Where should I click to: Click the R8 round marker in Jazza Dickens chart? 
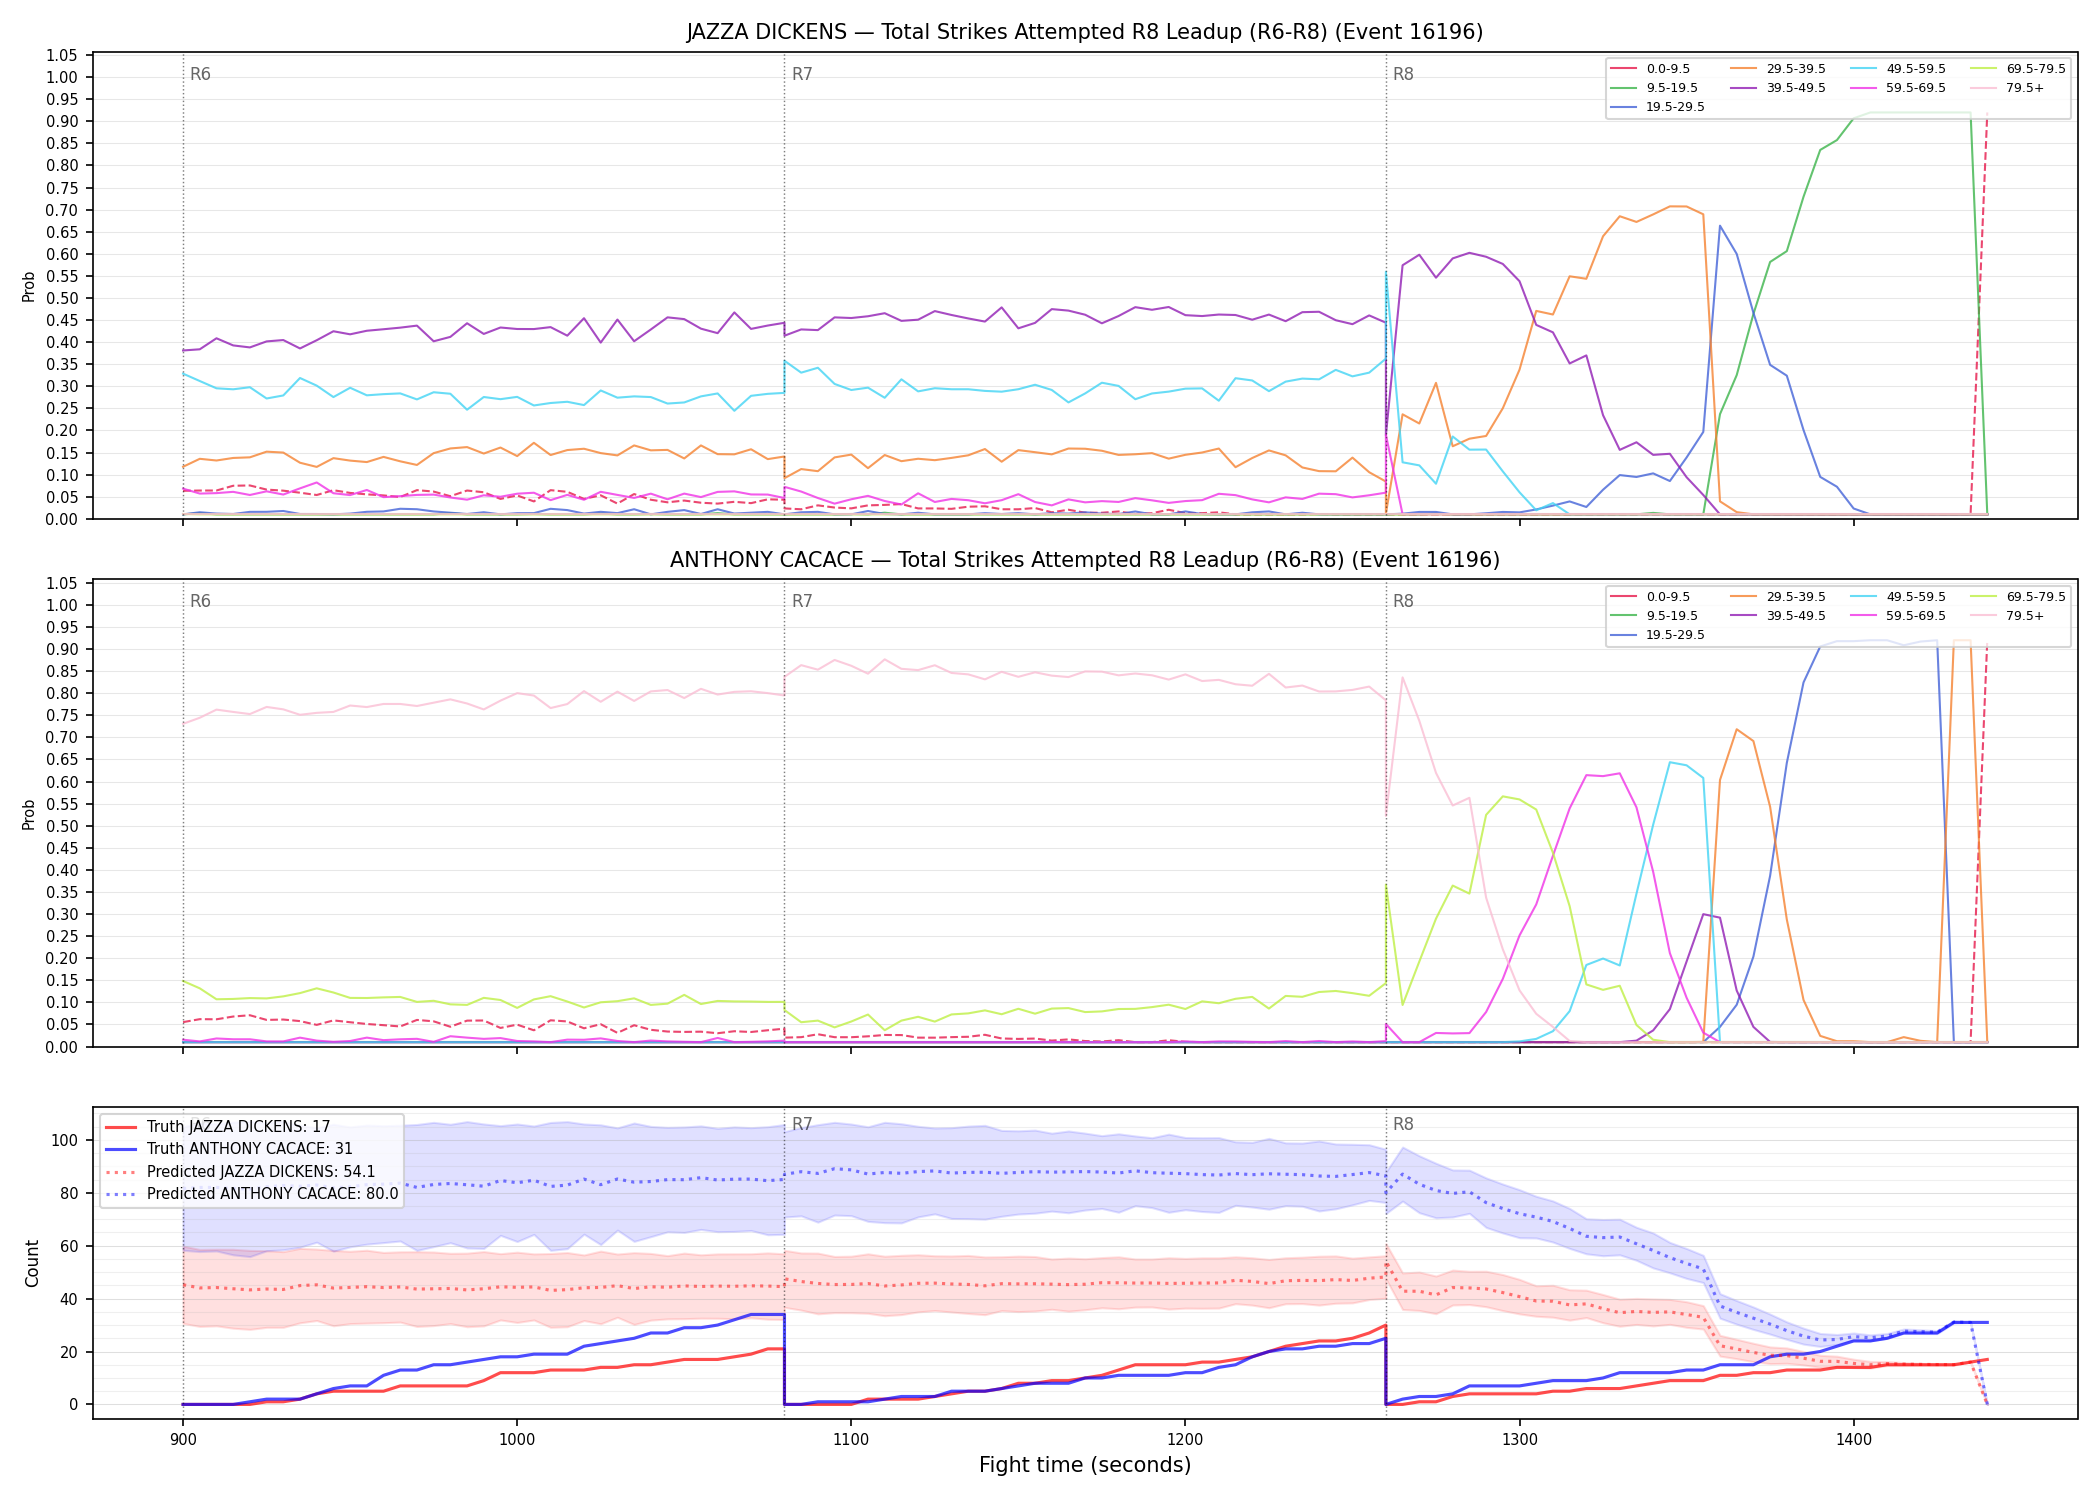click(1403, 74)
